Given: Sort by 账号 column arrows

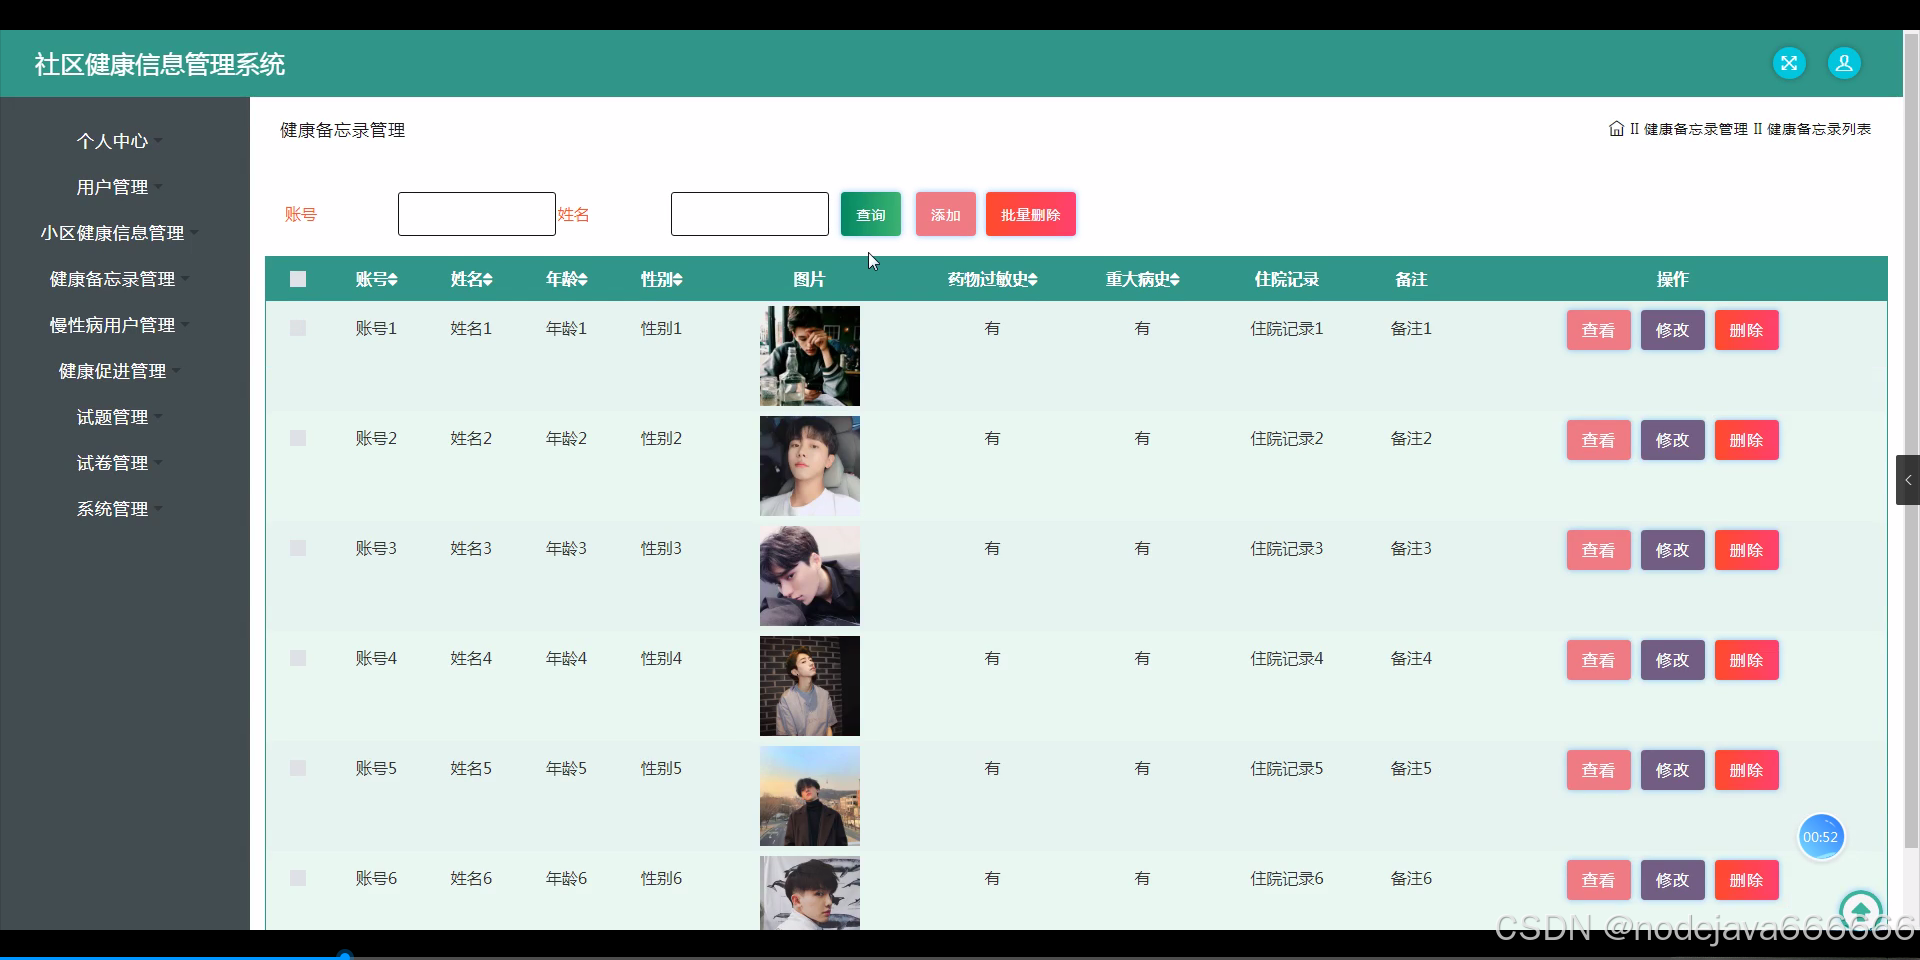Looking at the screenshot, I should tap(393, 280).
